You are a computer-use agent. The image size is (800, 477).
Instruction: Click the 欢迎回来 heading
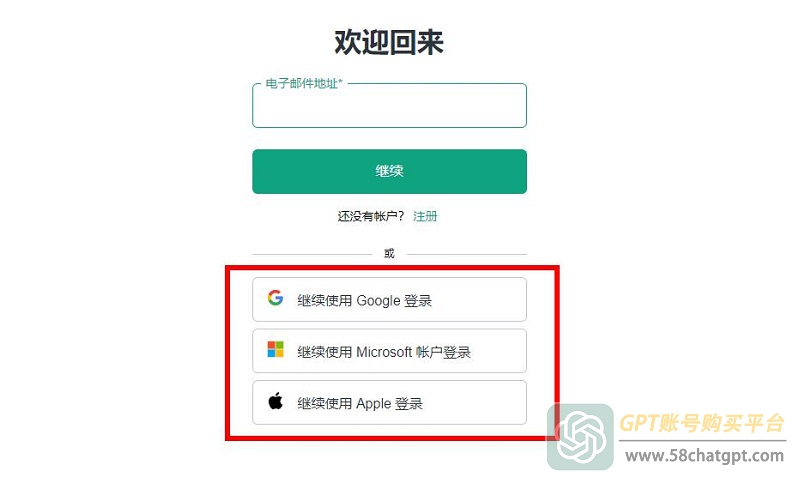point(389,42)
